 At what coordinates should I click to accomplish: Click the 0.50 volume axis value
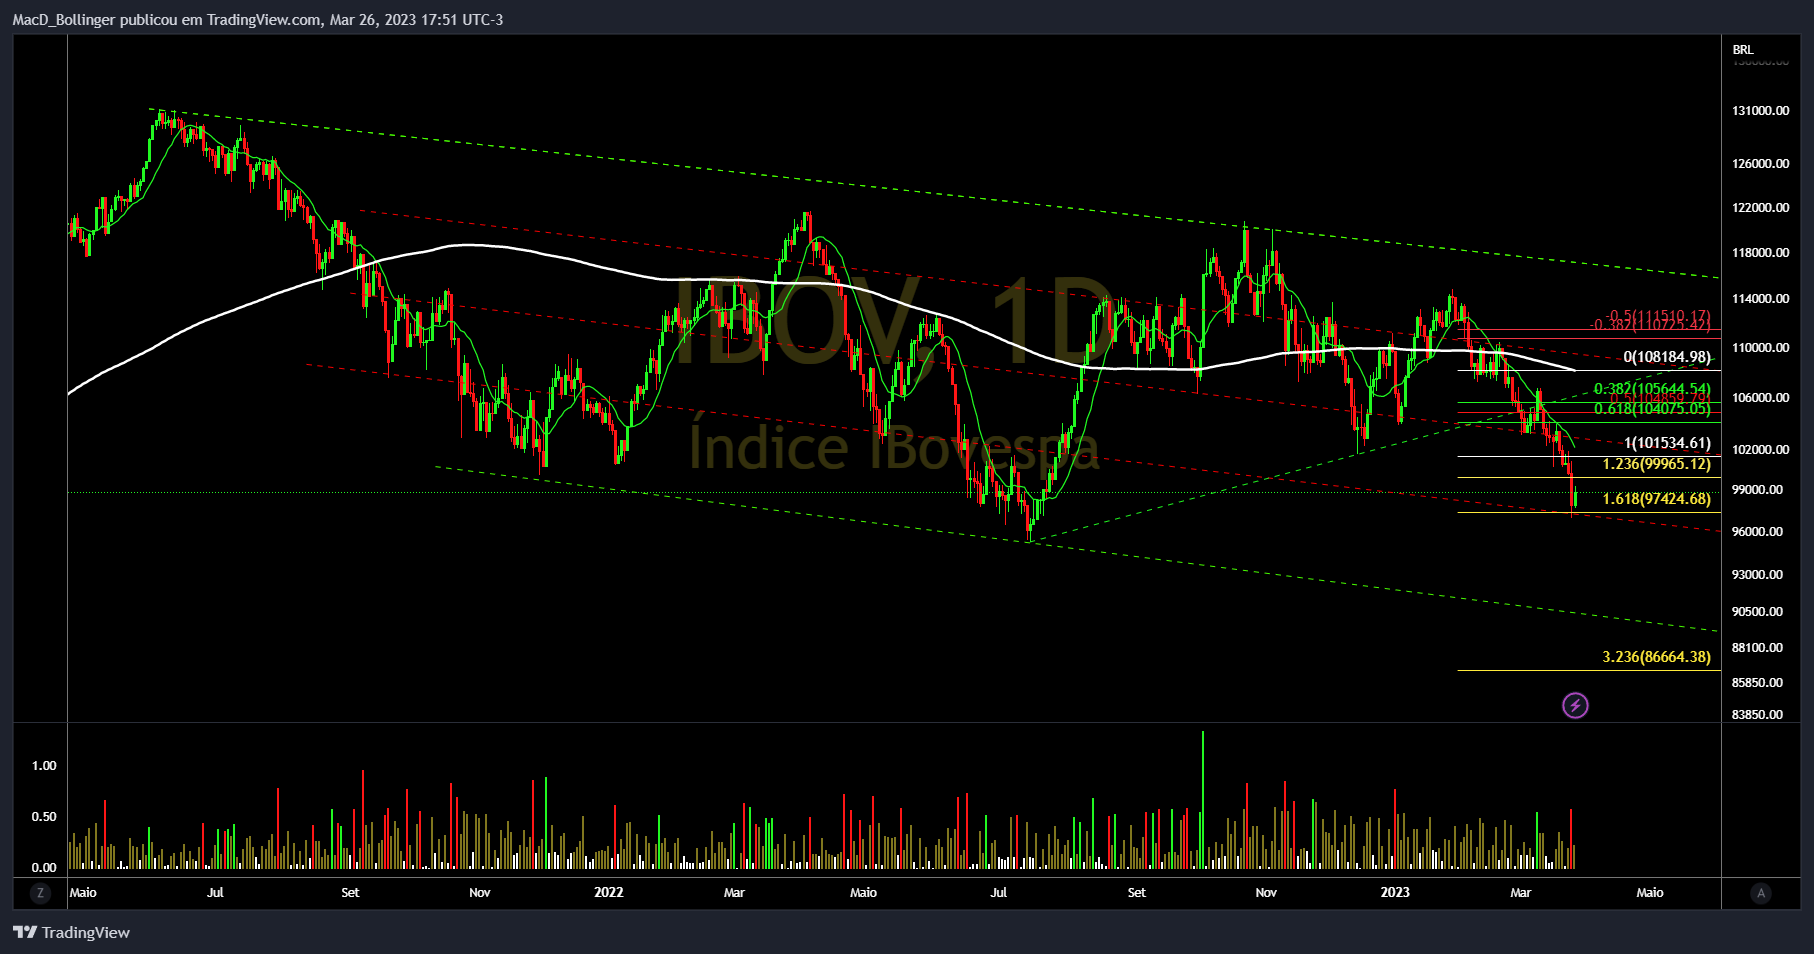point(44,817)
